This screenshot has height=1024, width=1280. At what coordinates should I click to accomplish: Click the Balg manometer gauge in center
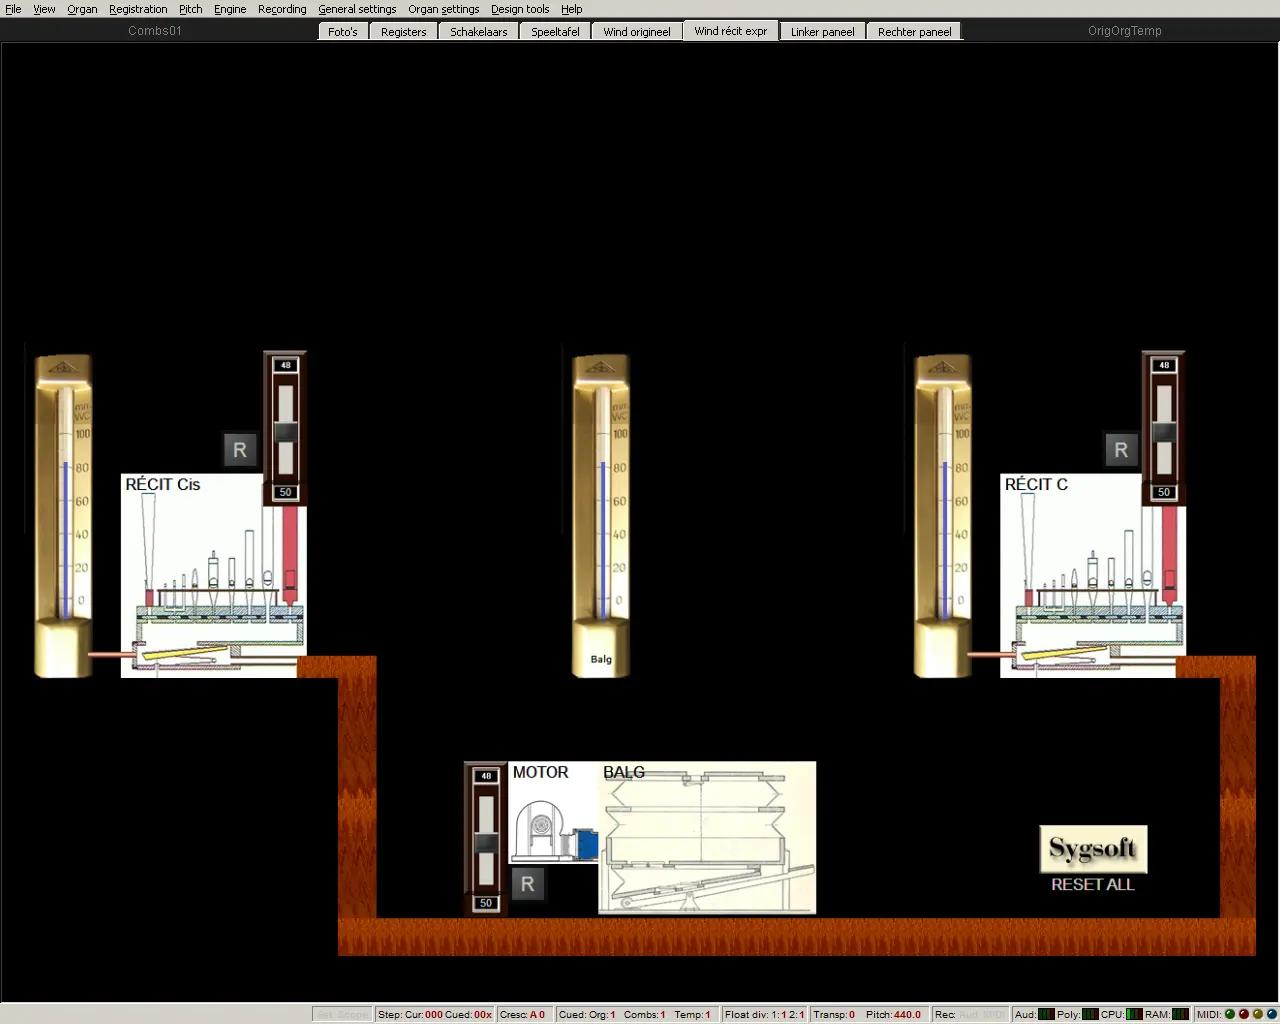pyautogui.click(x=601, y=515)
